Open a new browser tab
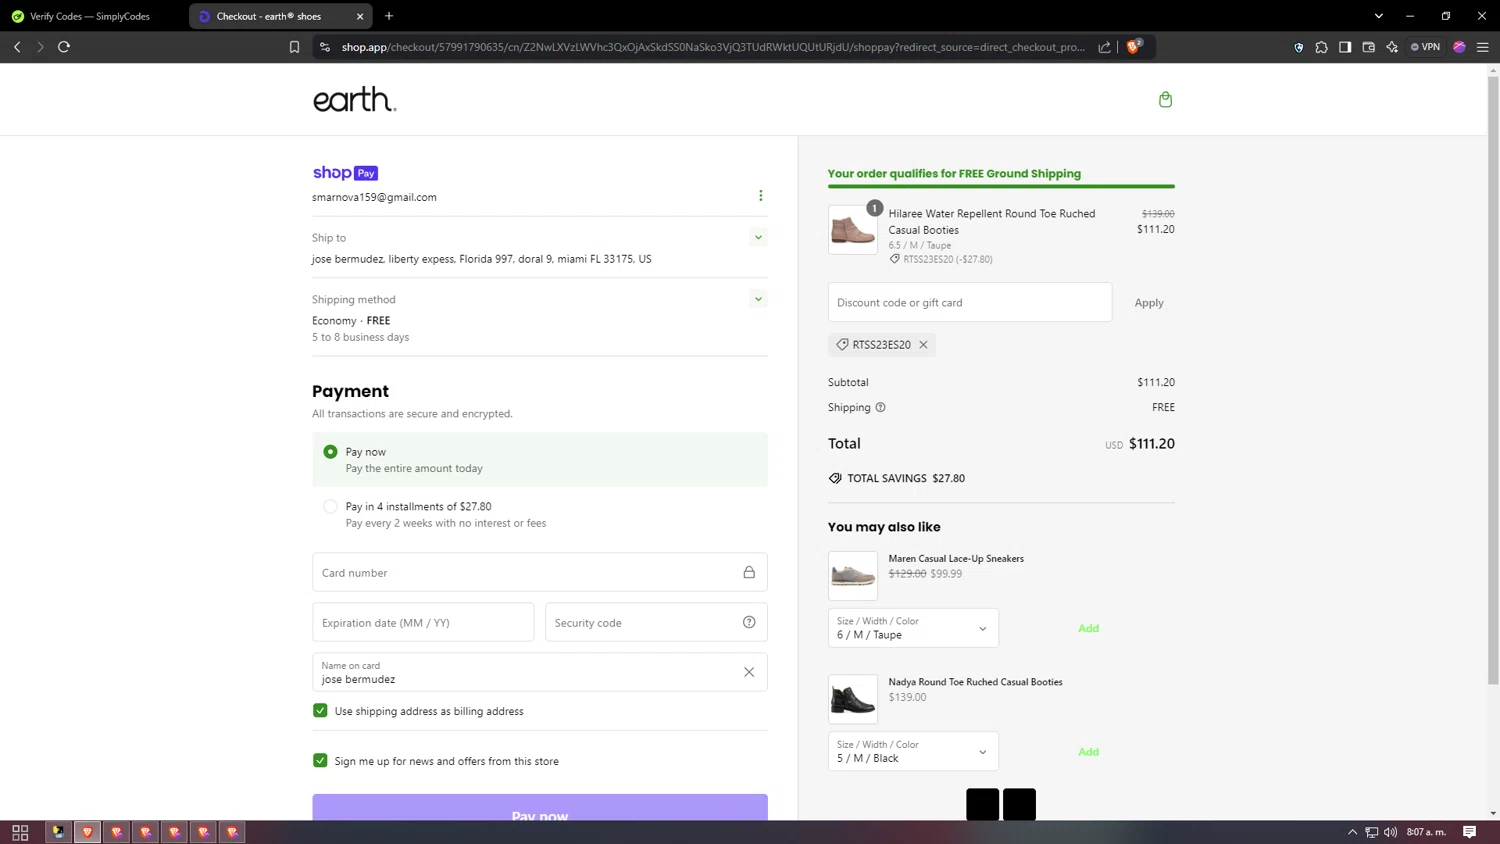The width and height of the screenshot is (1500, 844). point(389,16)
